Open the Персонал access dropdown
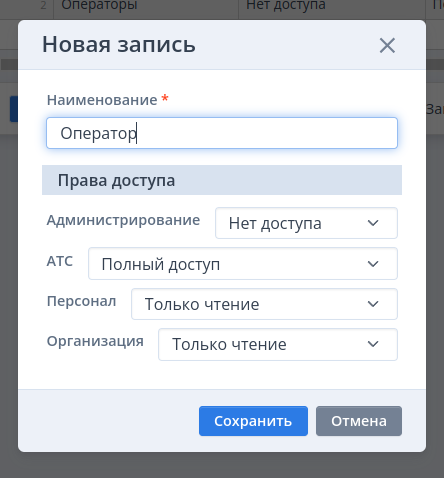This screenshot has width=444, height=478. point(264,304)
